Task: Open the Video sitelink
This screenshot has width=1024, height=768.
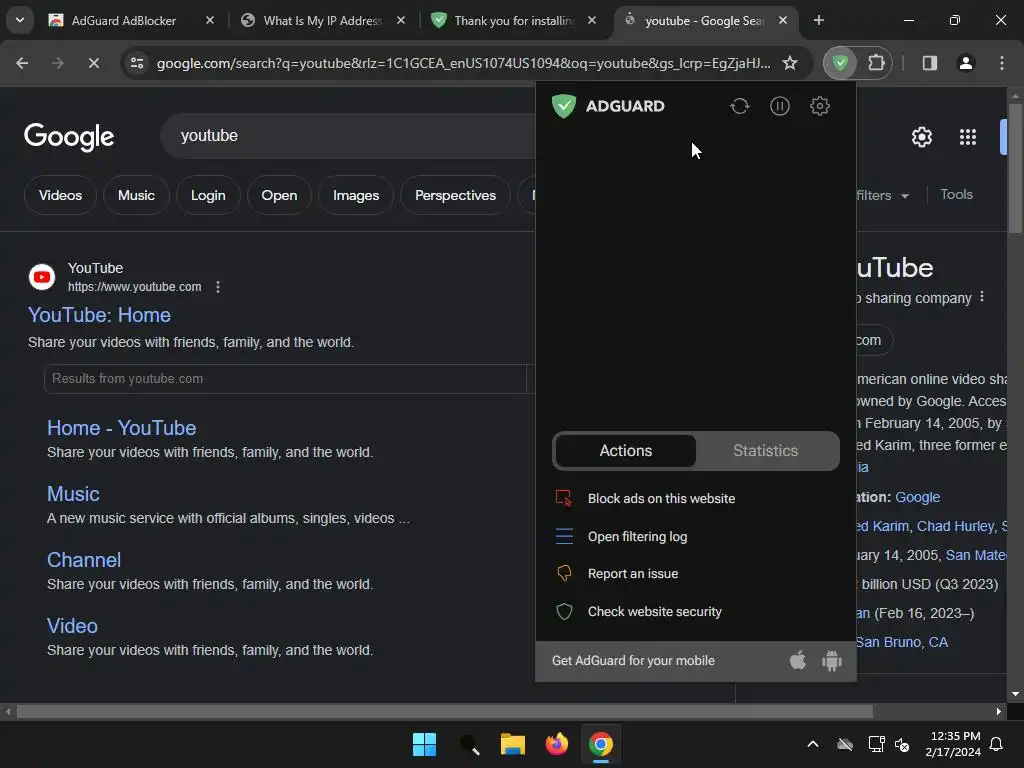Action: click(x=72, y=626)
